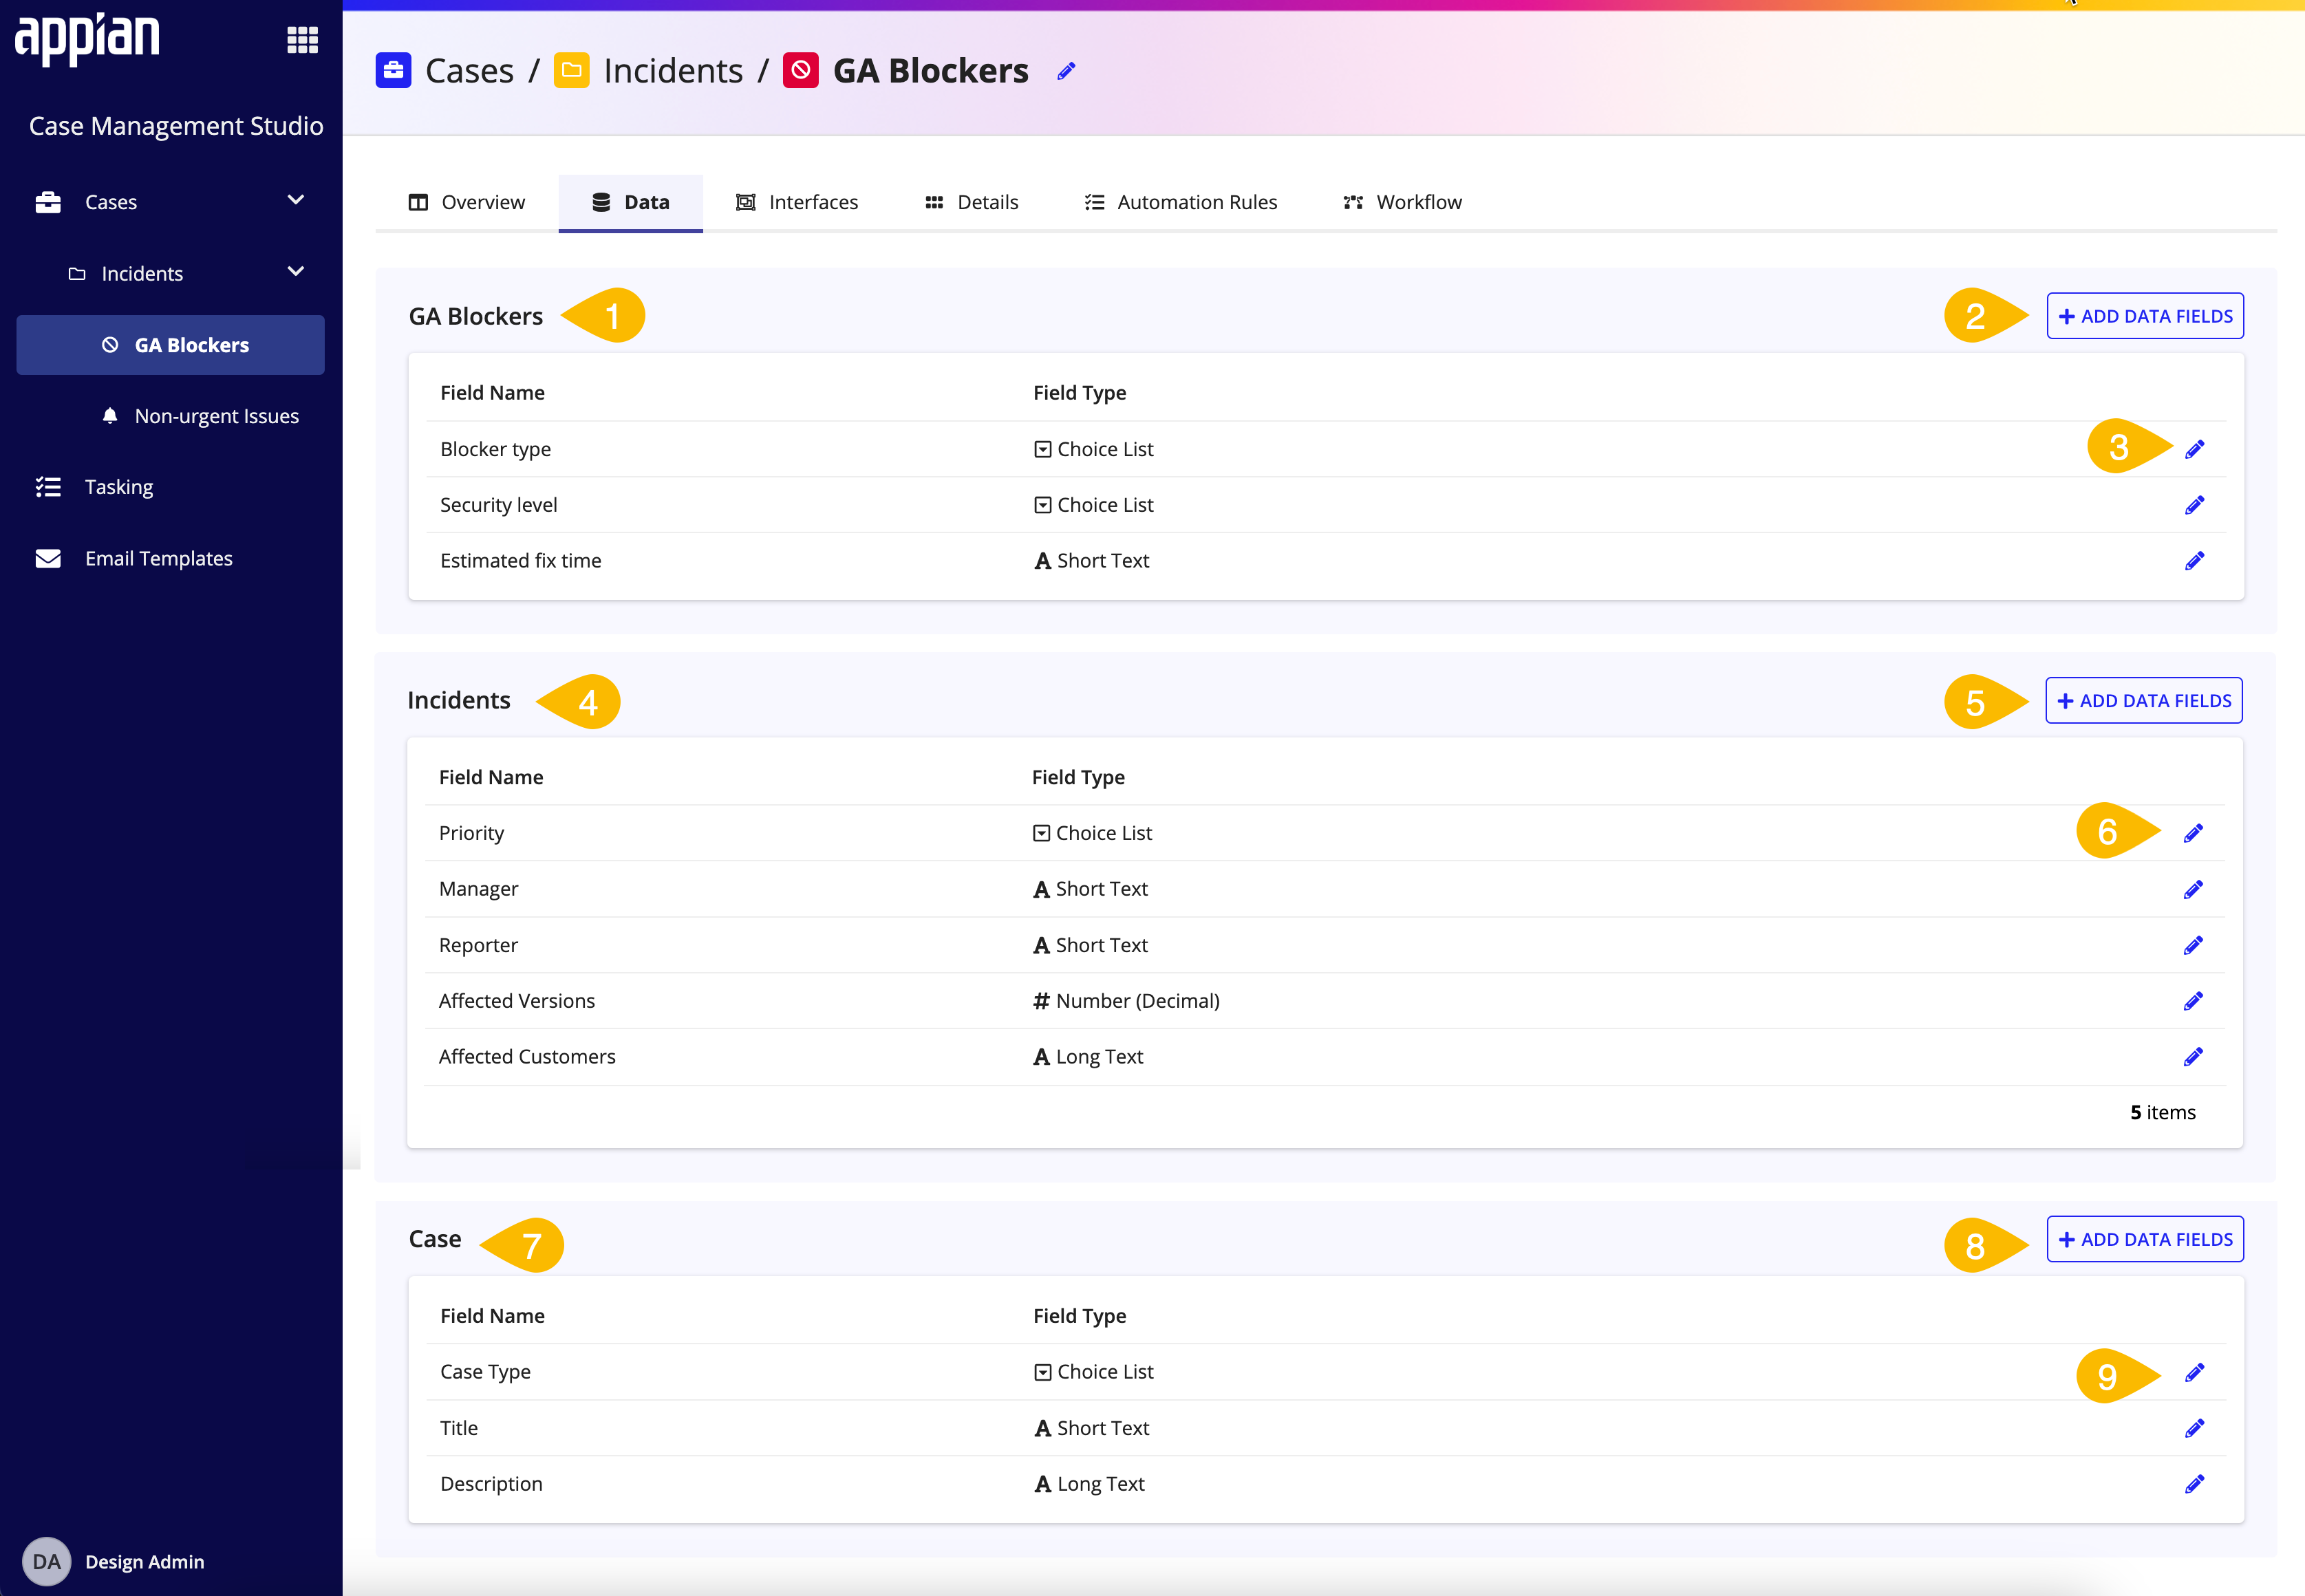This screenshot has height=1596, width=2305.
Task: Edit the GA Blockers title pencil
Action: (x=1066, y=71)
